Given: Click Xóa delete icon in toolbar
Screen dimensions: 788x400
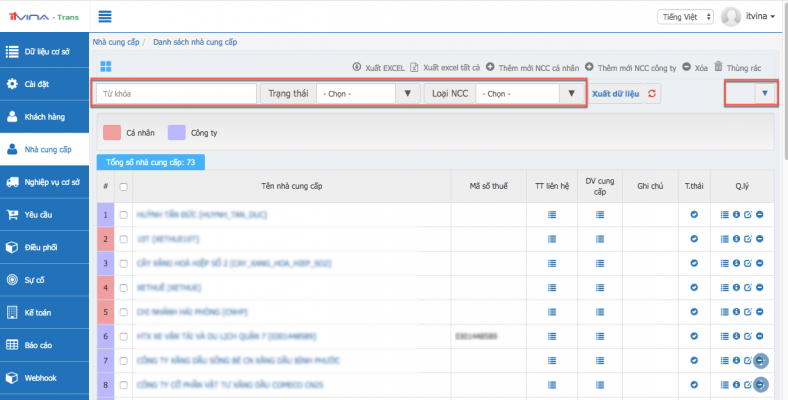Looking at the screenshot, I should [694, 67].
